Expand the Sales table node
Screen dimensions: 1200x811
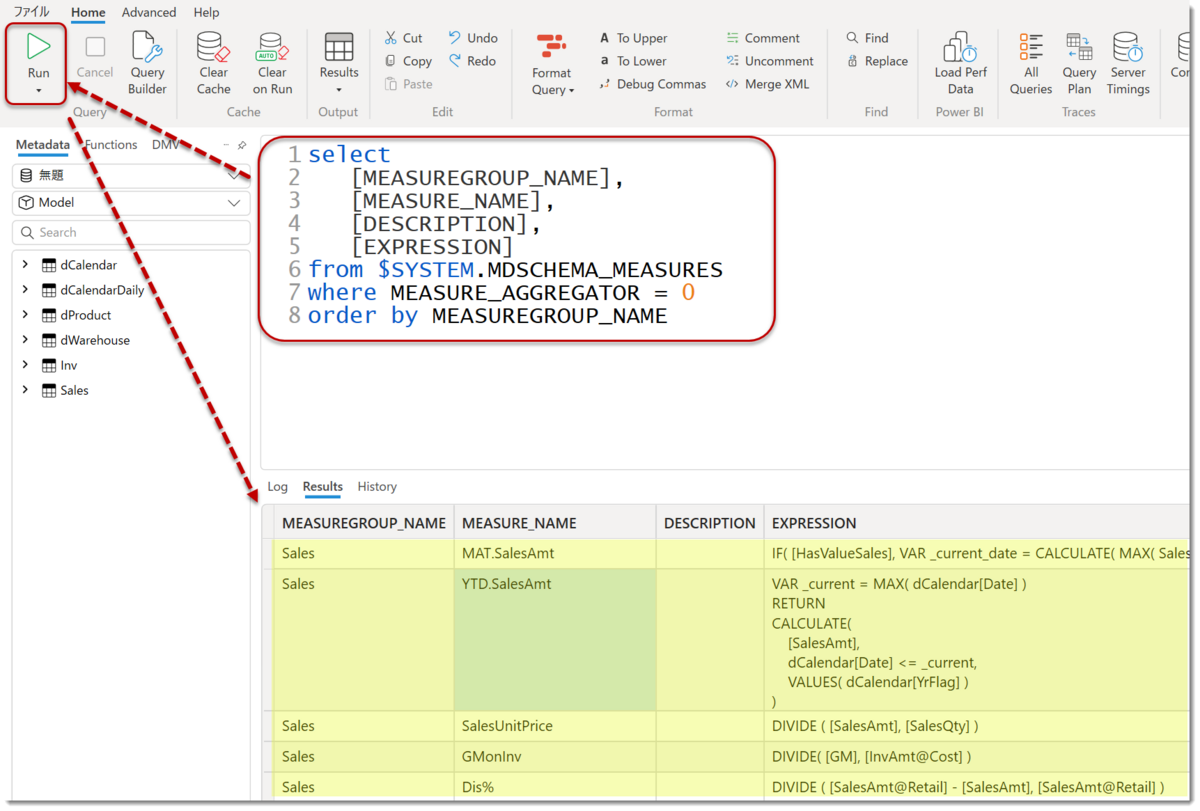(x=25, y=390)
